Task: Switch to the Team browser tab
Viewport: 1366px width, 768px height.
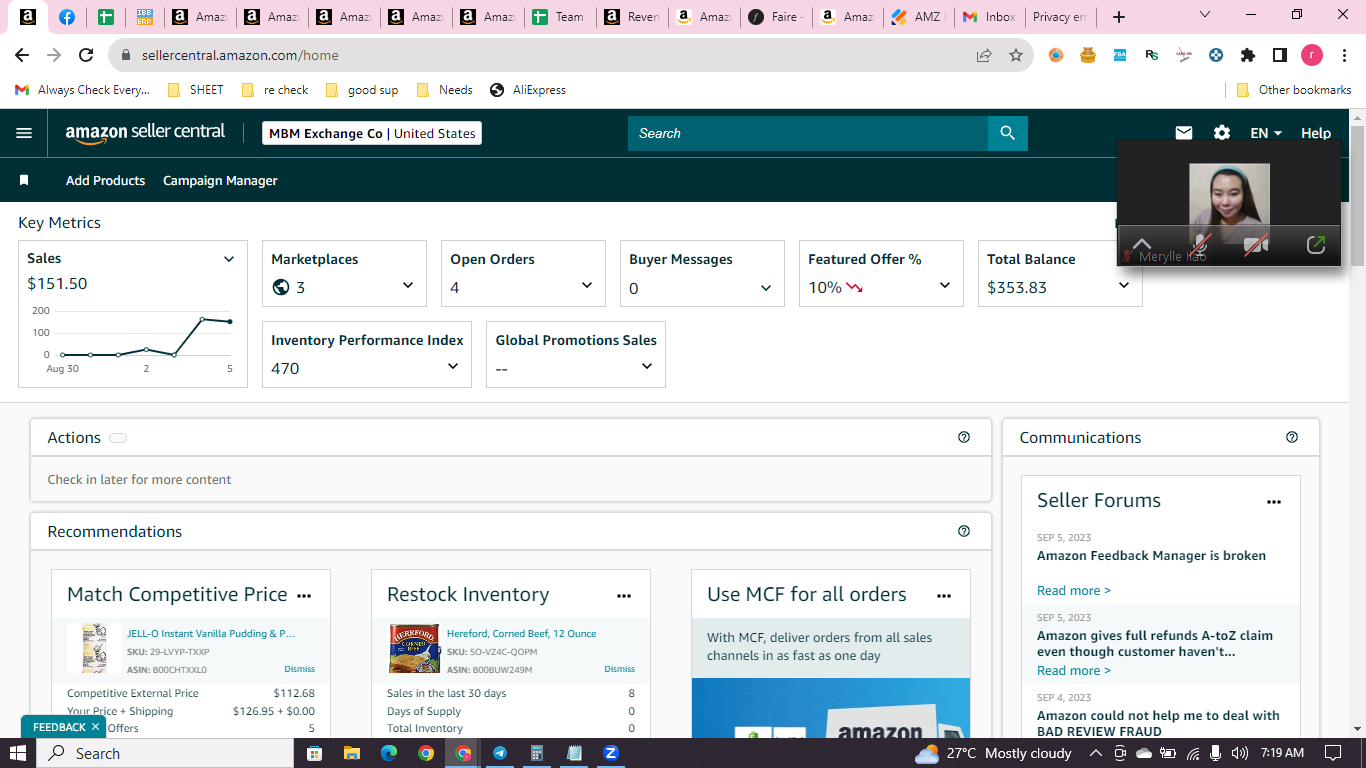Action: [558, 17]
